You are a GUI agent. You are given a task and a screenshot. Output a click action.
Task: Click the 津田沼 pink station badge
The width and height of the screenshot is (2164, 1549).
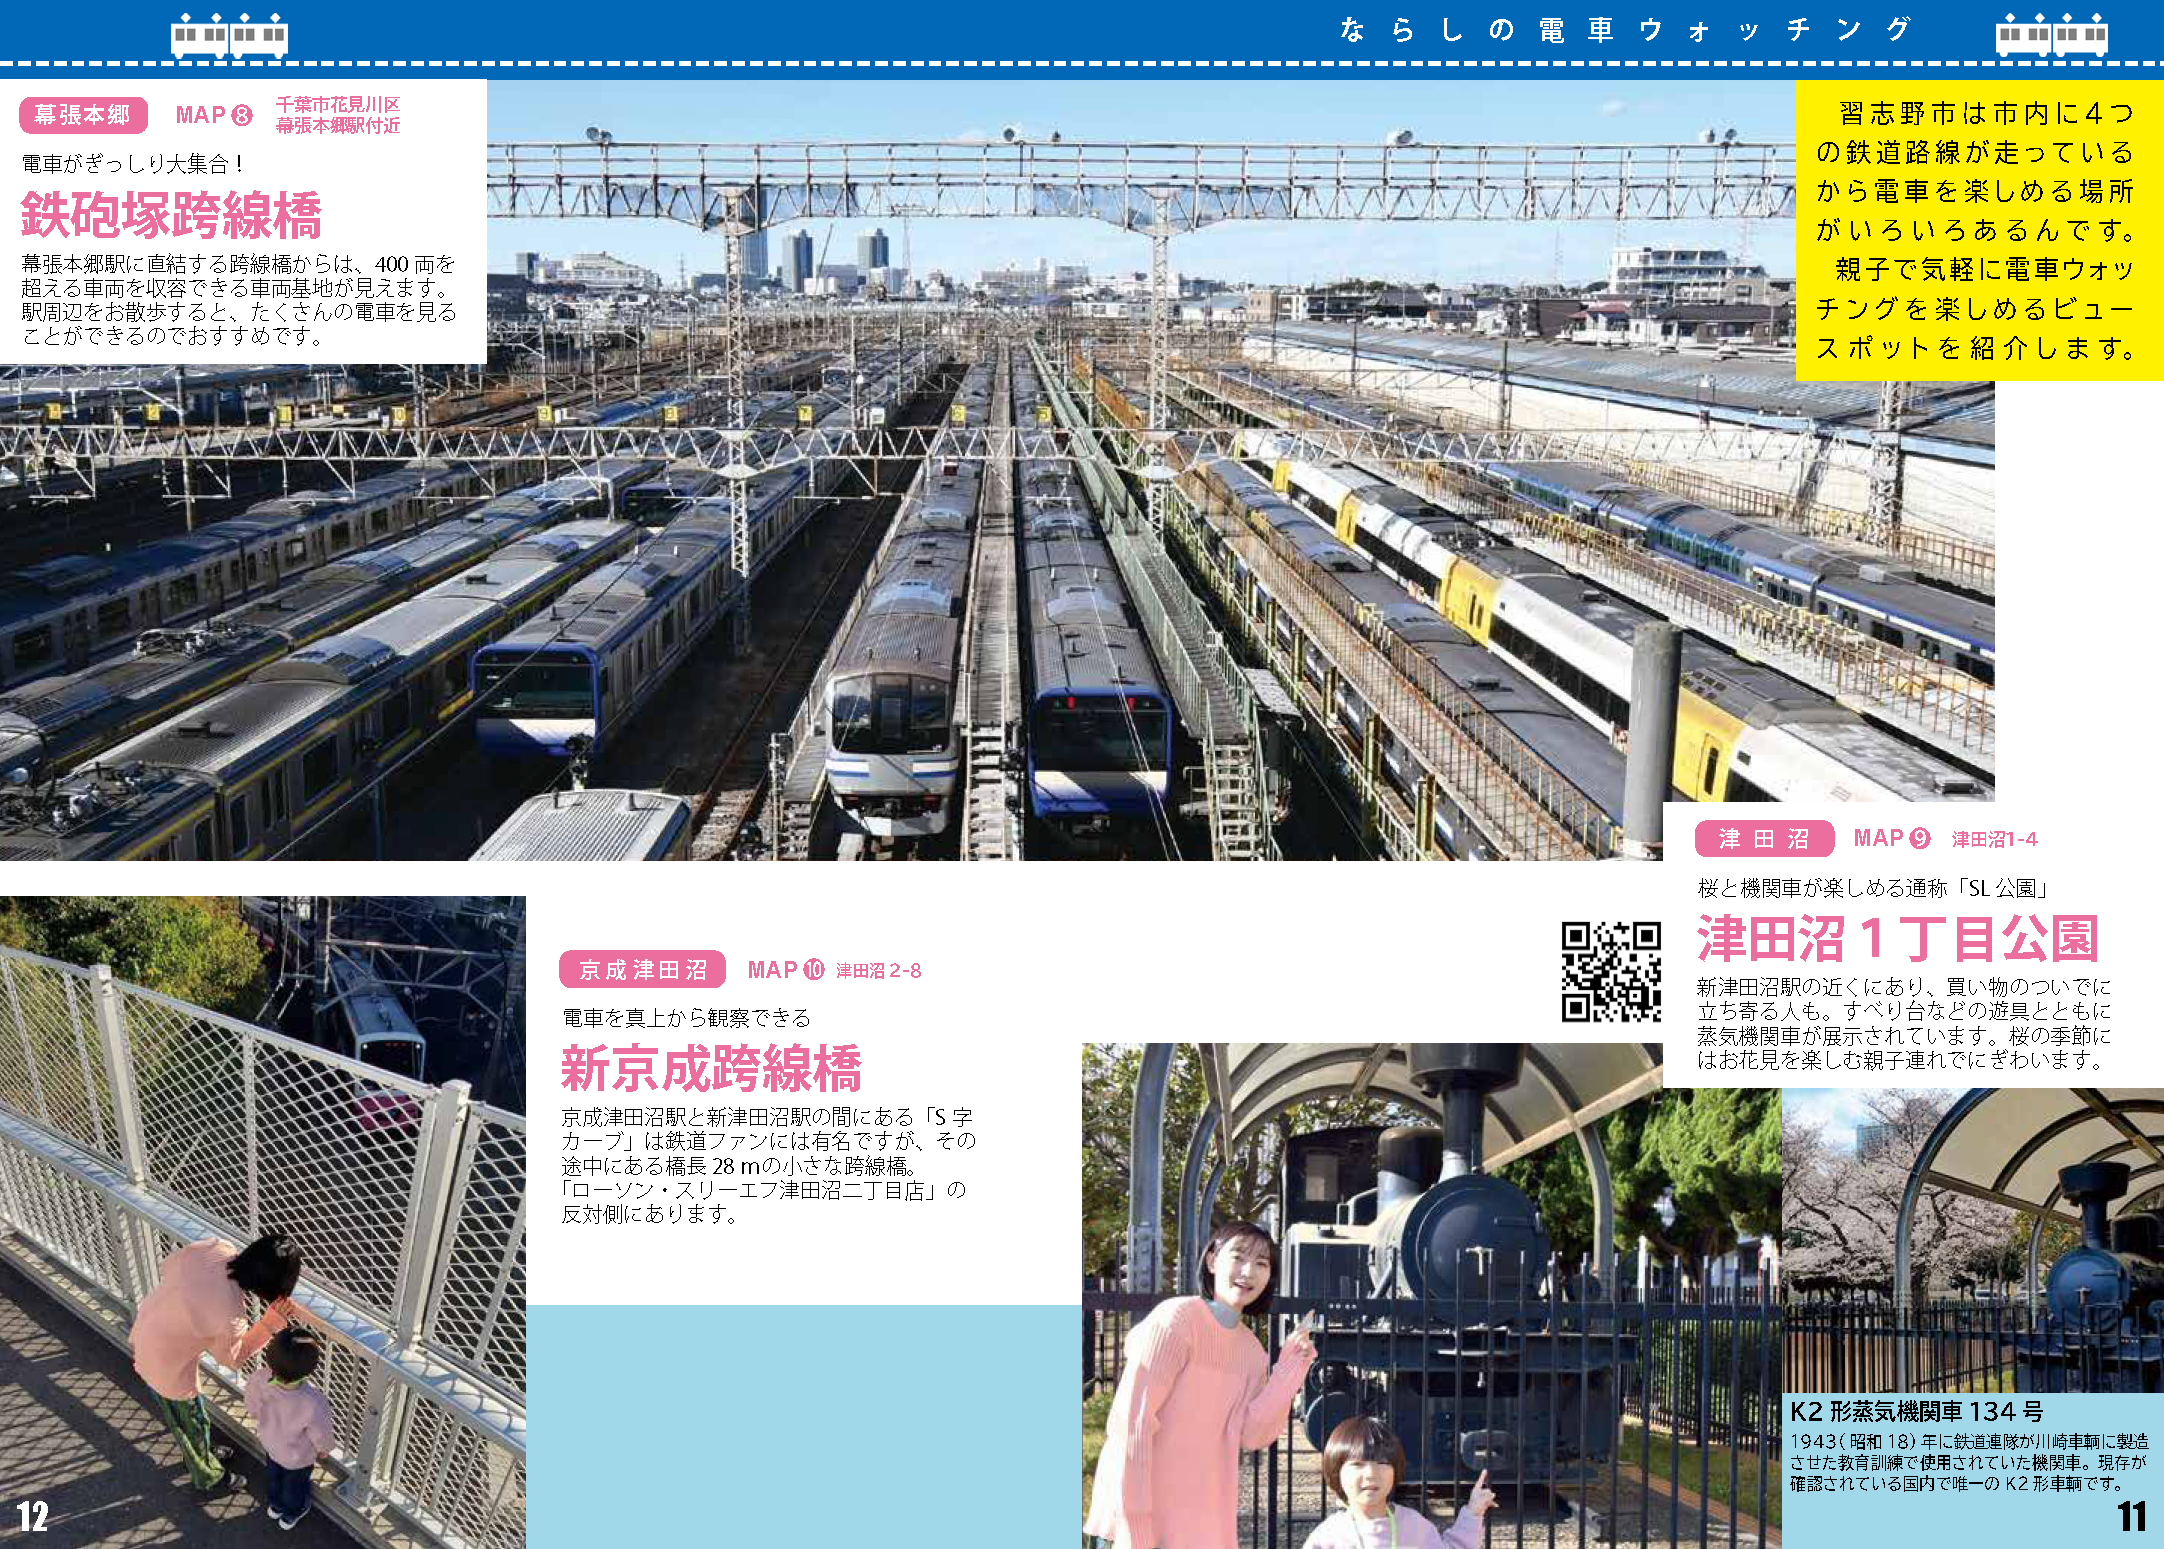(x=1764, y=838)
